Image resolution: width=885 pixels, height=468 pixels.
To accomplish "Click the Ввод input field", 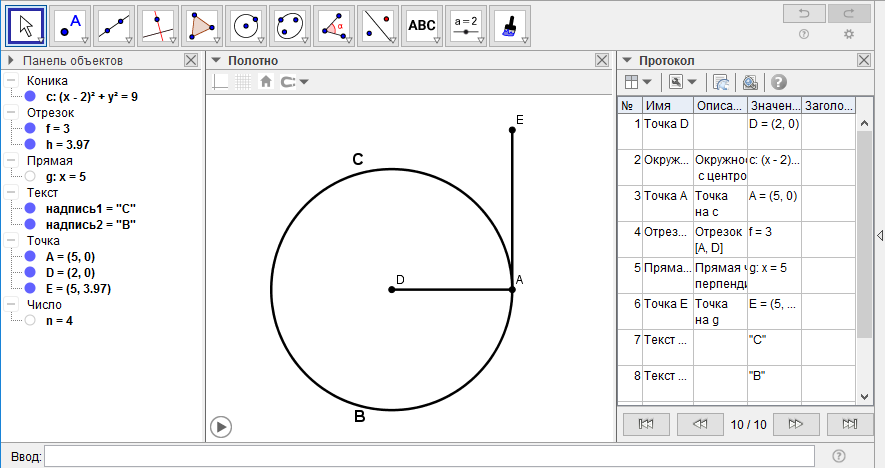I will (x=429, y=456).
